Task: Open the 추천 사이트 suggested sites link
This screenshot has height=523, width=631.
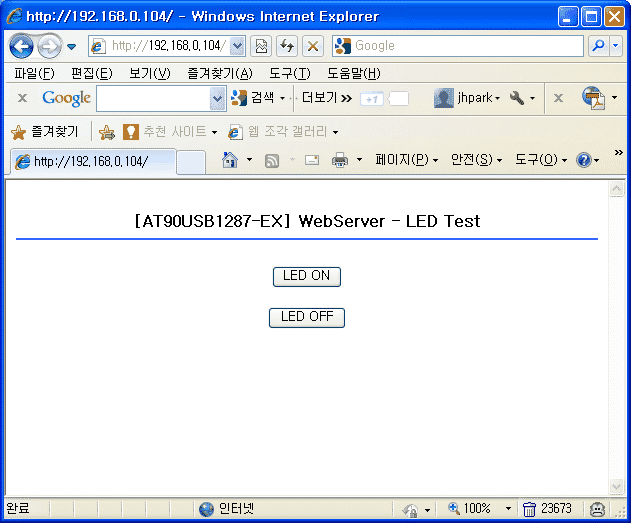Action: pyautogui.click(x=170, y=132)
